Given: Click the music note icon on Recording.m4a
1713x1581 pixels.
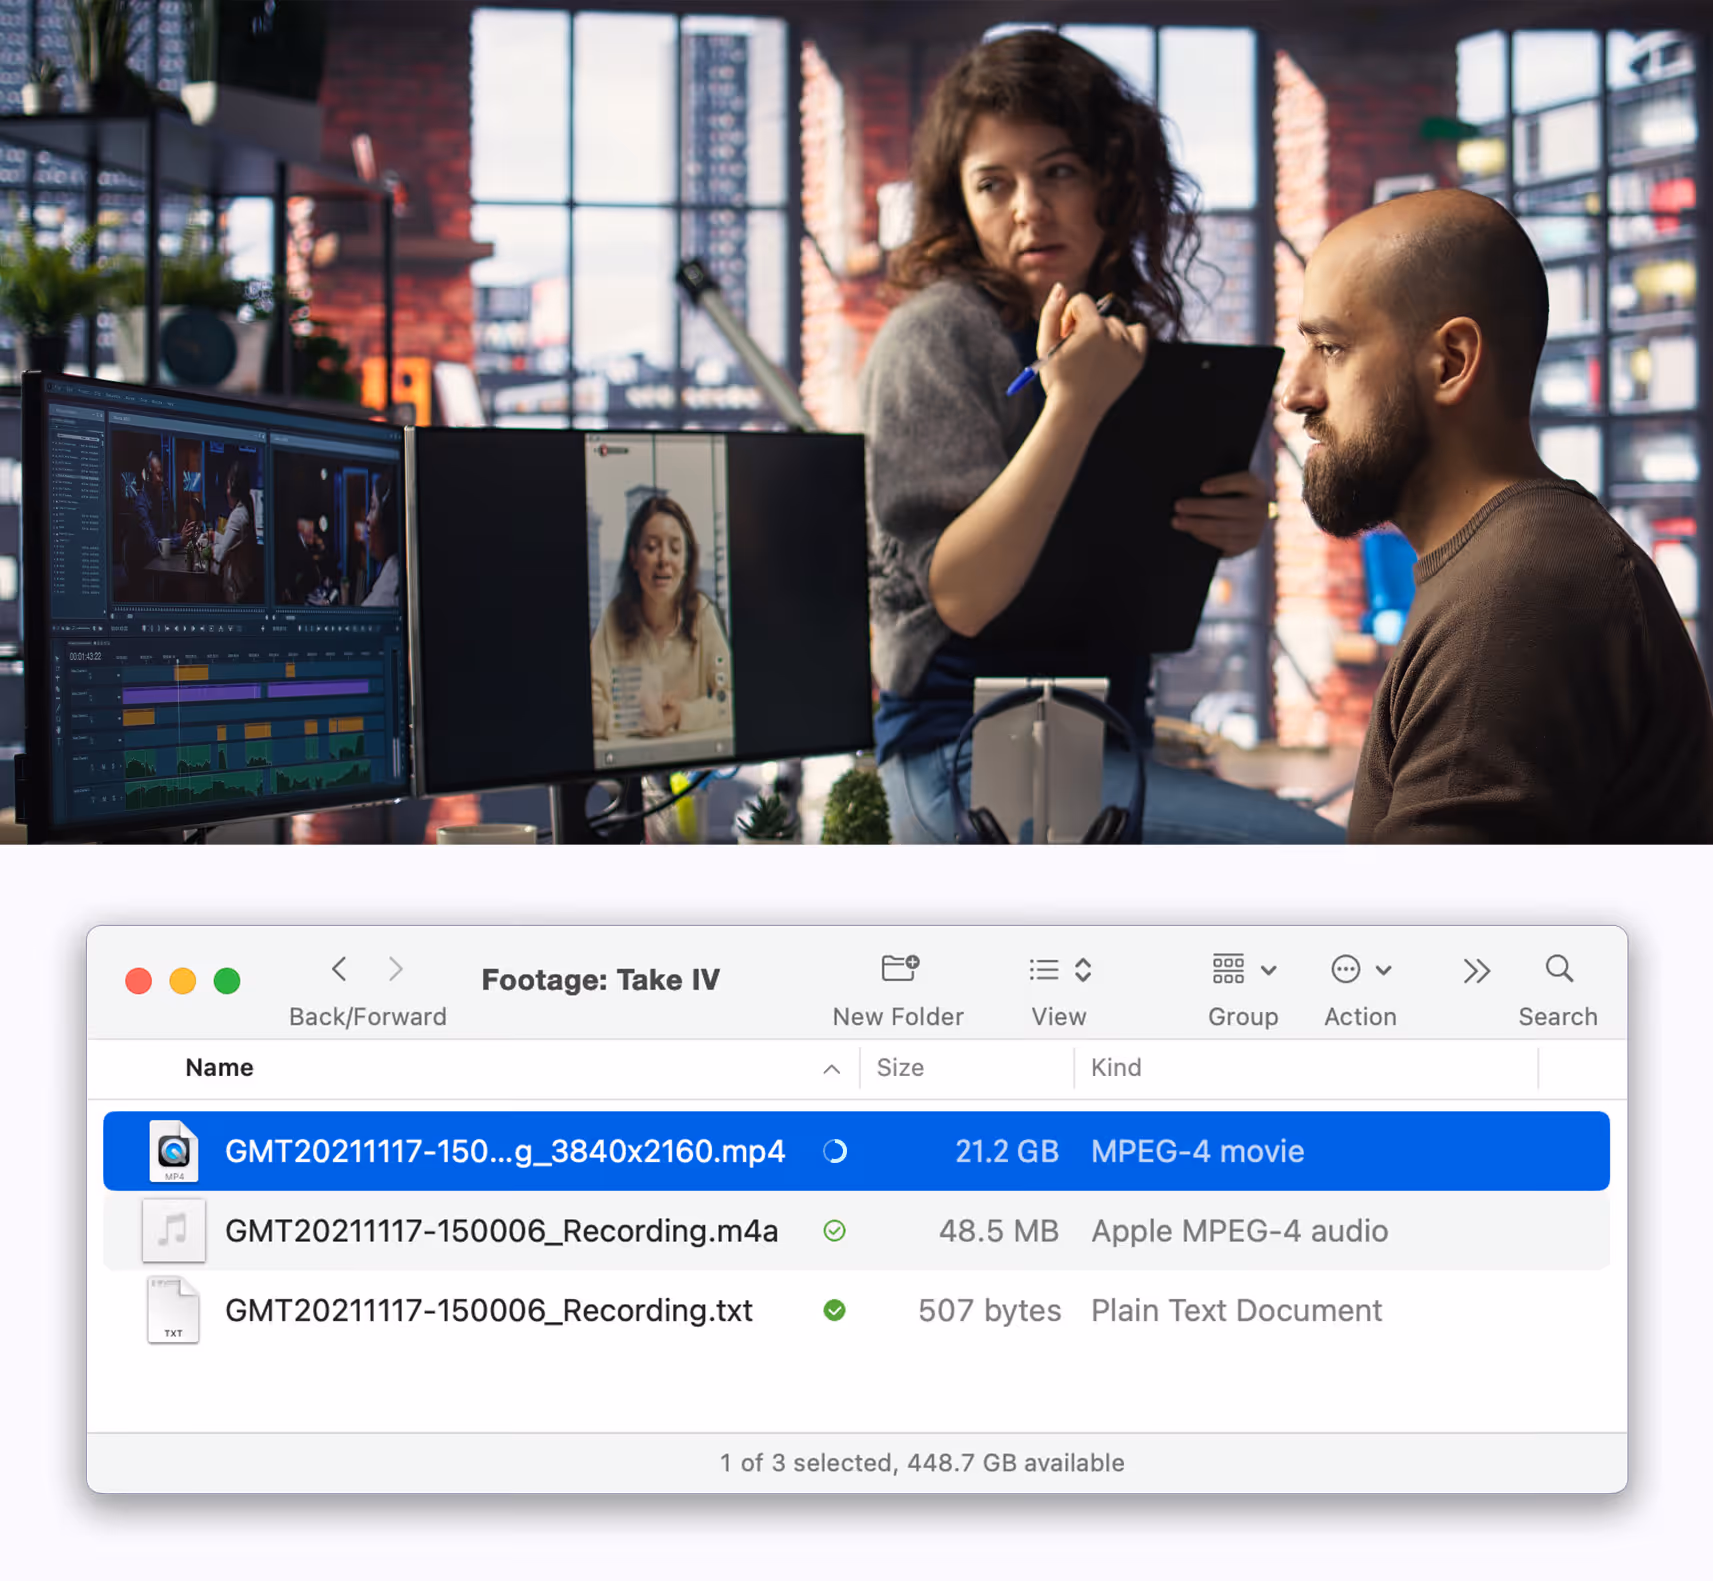Looking at the screenshot, I should [173, 1231].
